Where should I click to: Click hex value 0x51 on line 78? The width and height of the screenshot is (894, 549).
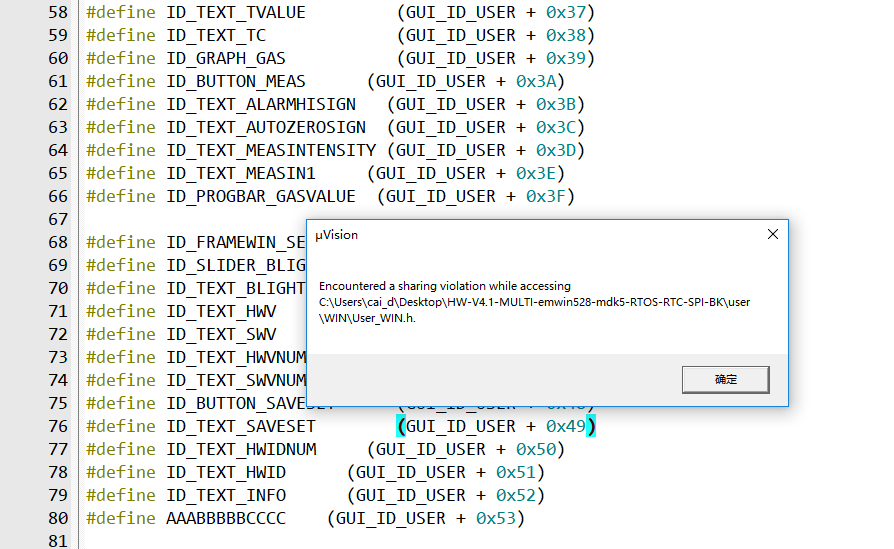tap(516, 473)
